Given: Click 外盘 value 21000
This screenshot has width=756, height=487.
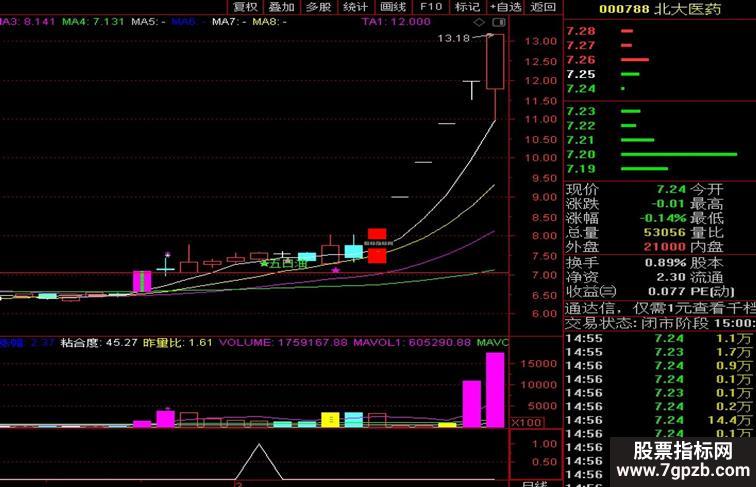Looking at the screenshot, I should [x=664, y=247].
